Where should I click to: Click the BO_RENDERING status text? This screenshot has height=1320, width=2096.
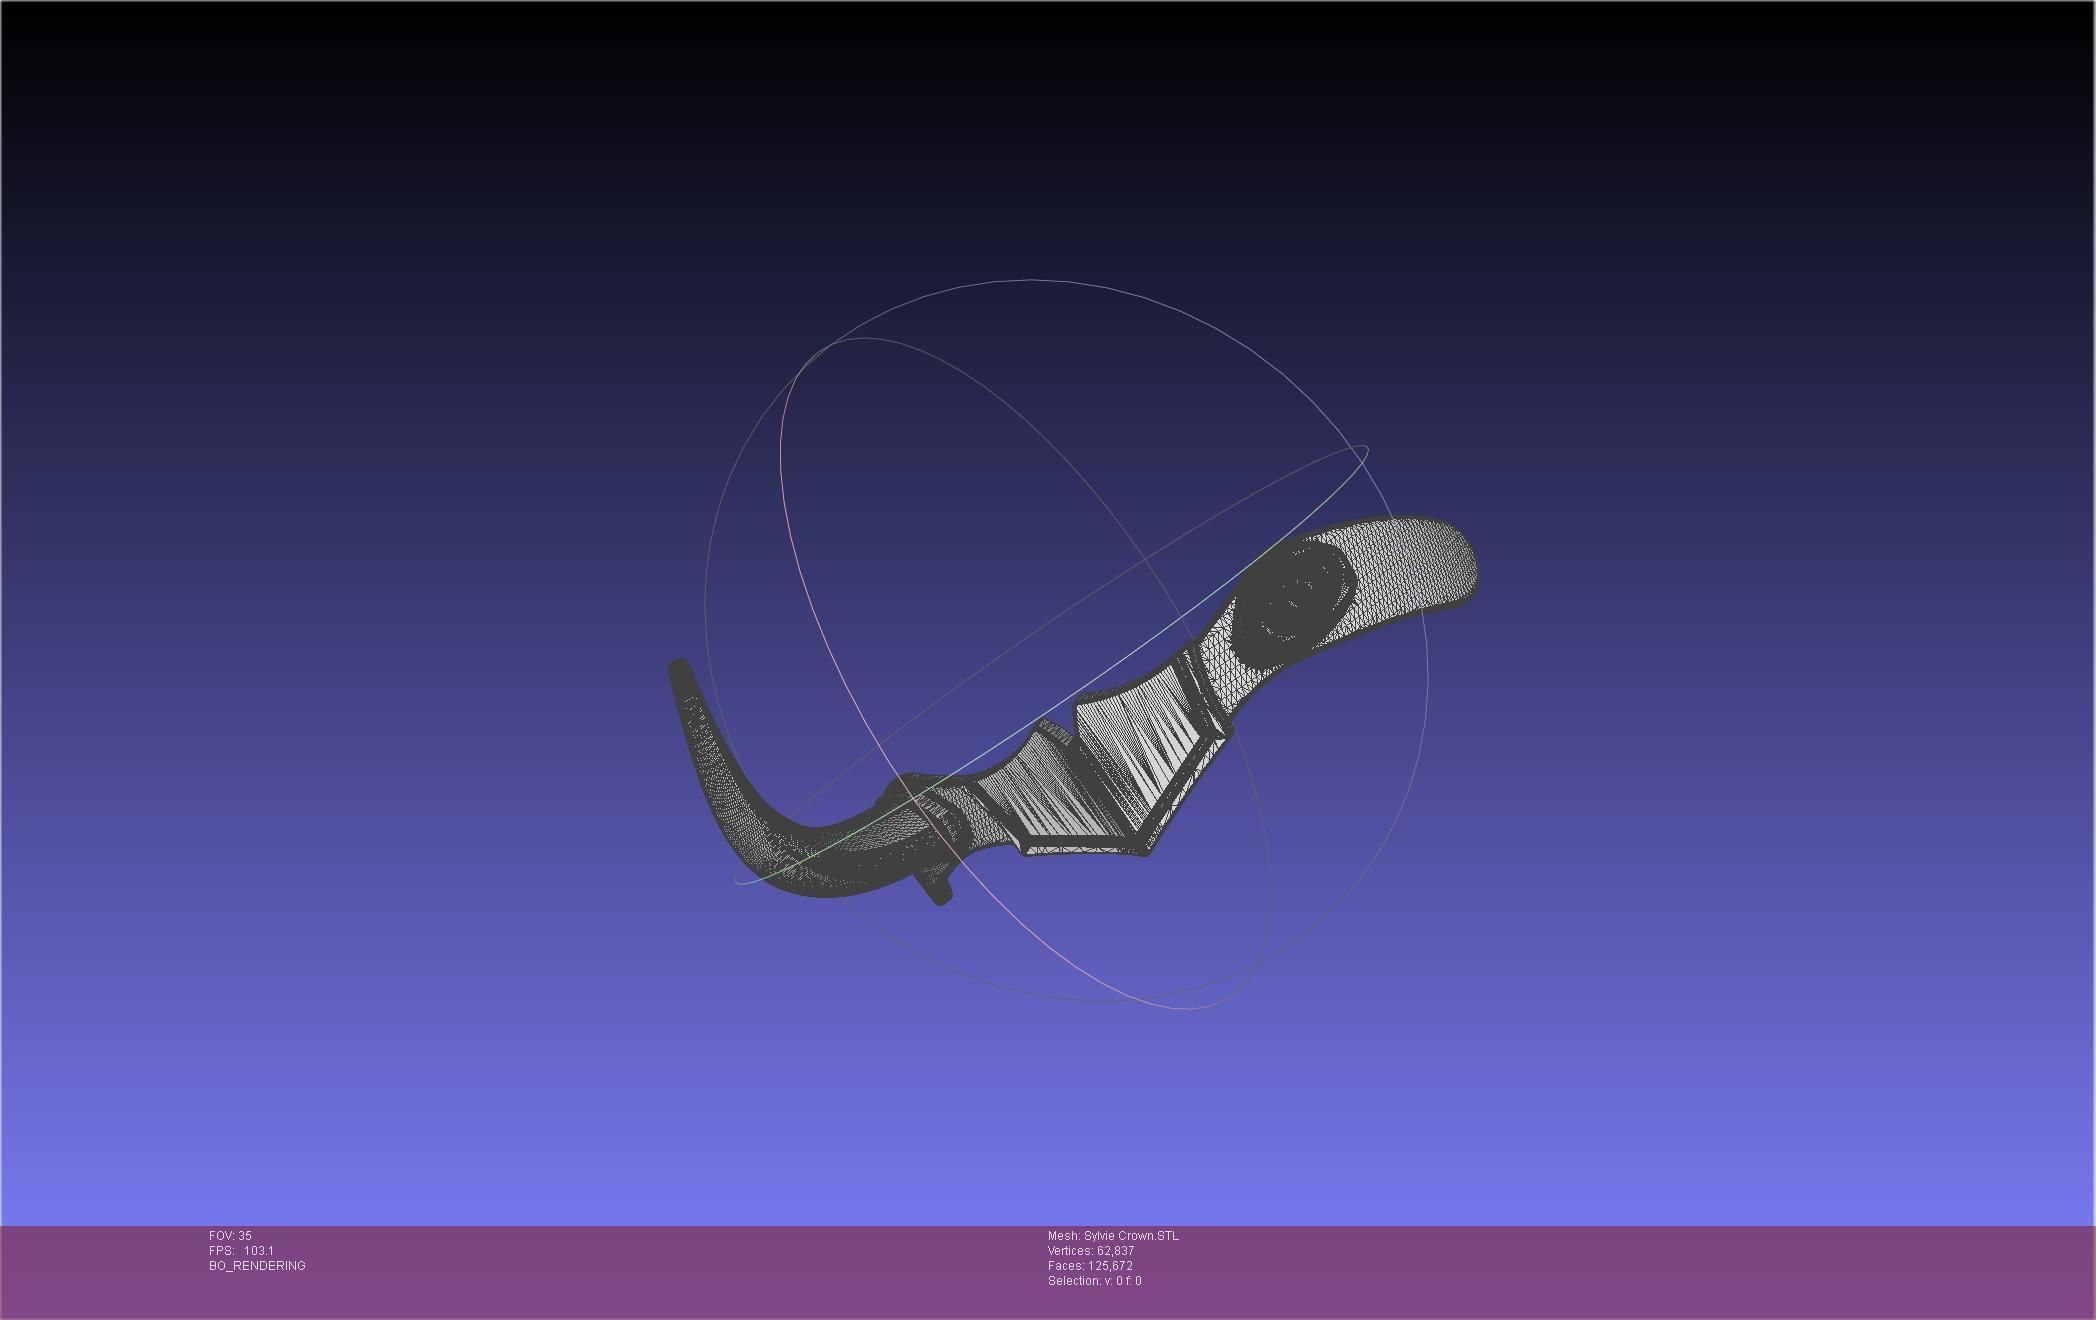[x=257, y=1266]
